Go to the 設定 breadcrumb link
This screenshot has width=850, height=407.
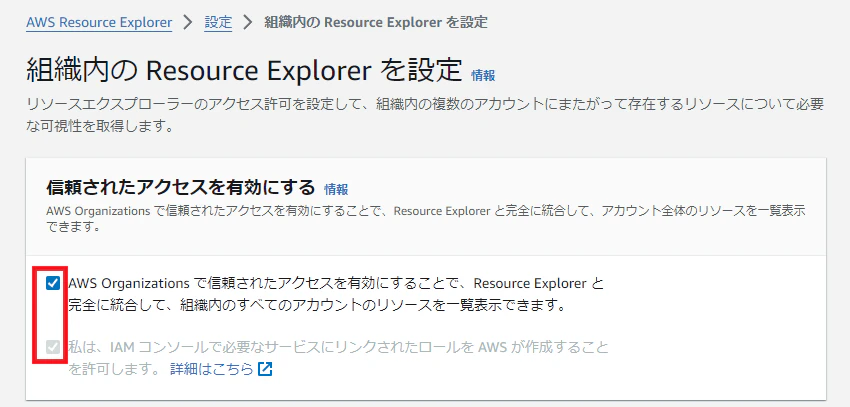218,23
